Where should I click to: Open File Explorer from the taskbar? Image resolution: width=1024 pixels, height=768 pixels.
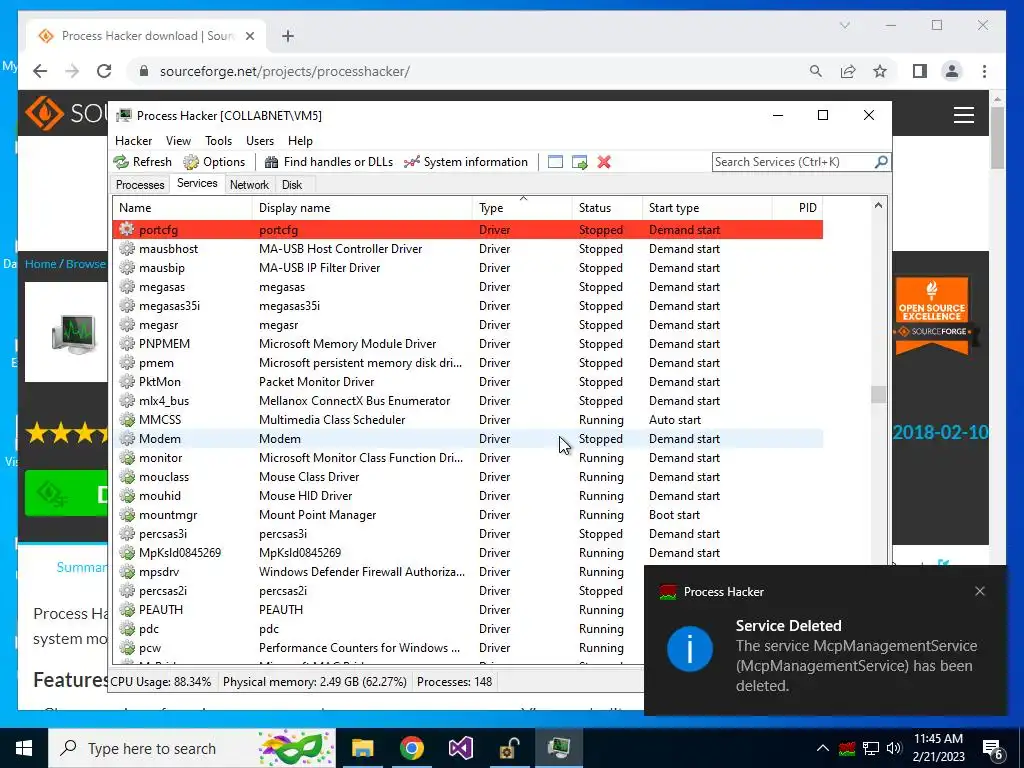(x=362, y=748)
